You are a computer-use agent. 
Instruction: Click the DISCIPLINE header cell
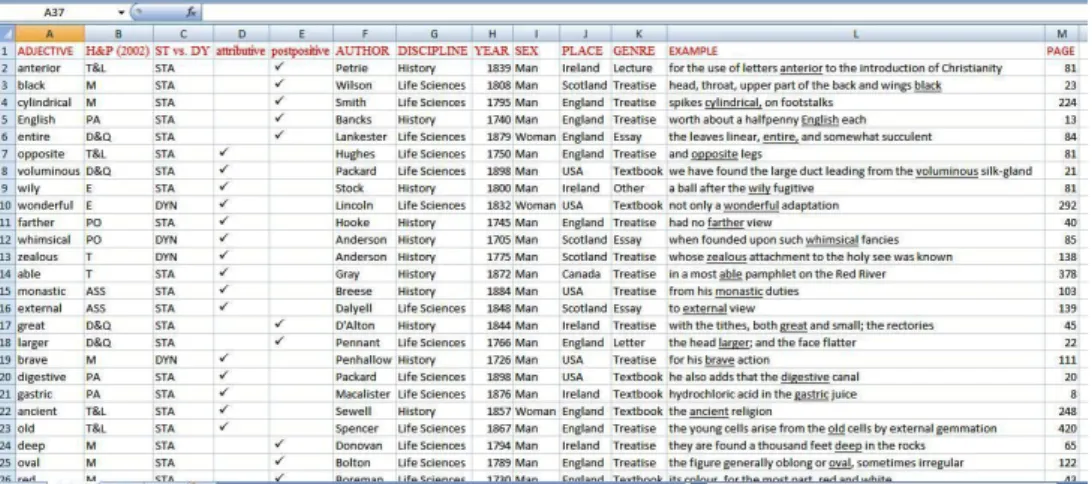[434, 51]
